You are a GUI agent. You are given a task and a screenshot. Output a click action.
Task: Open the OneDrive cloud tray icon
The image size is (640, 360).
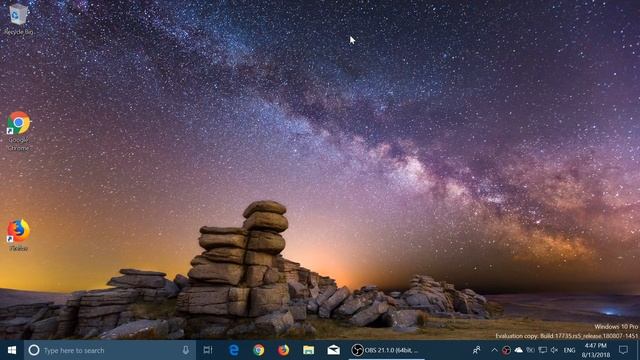coord(518,350)
